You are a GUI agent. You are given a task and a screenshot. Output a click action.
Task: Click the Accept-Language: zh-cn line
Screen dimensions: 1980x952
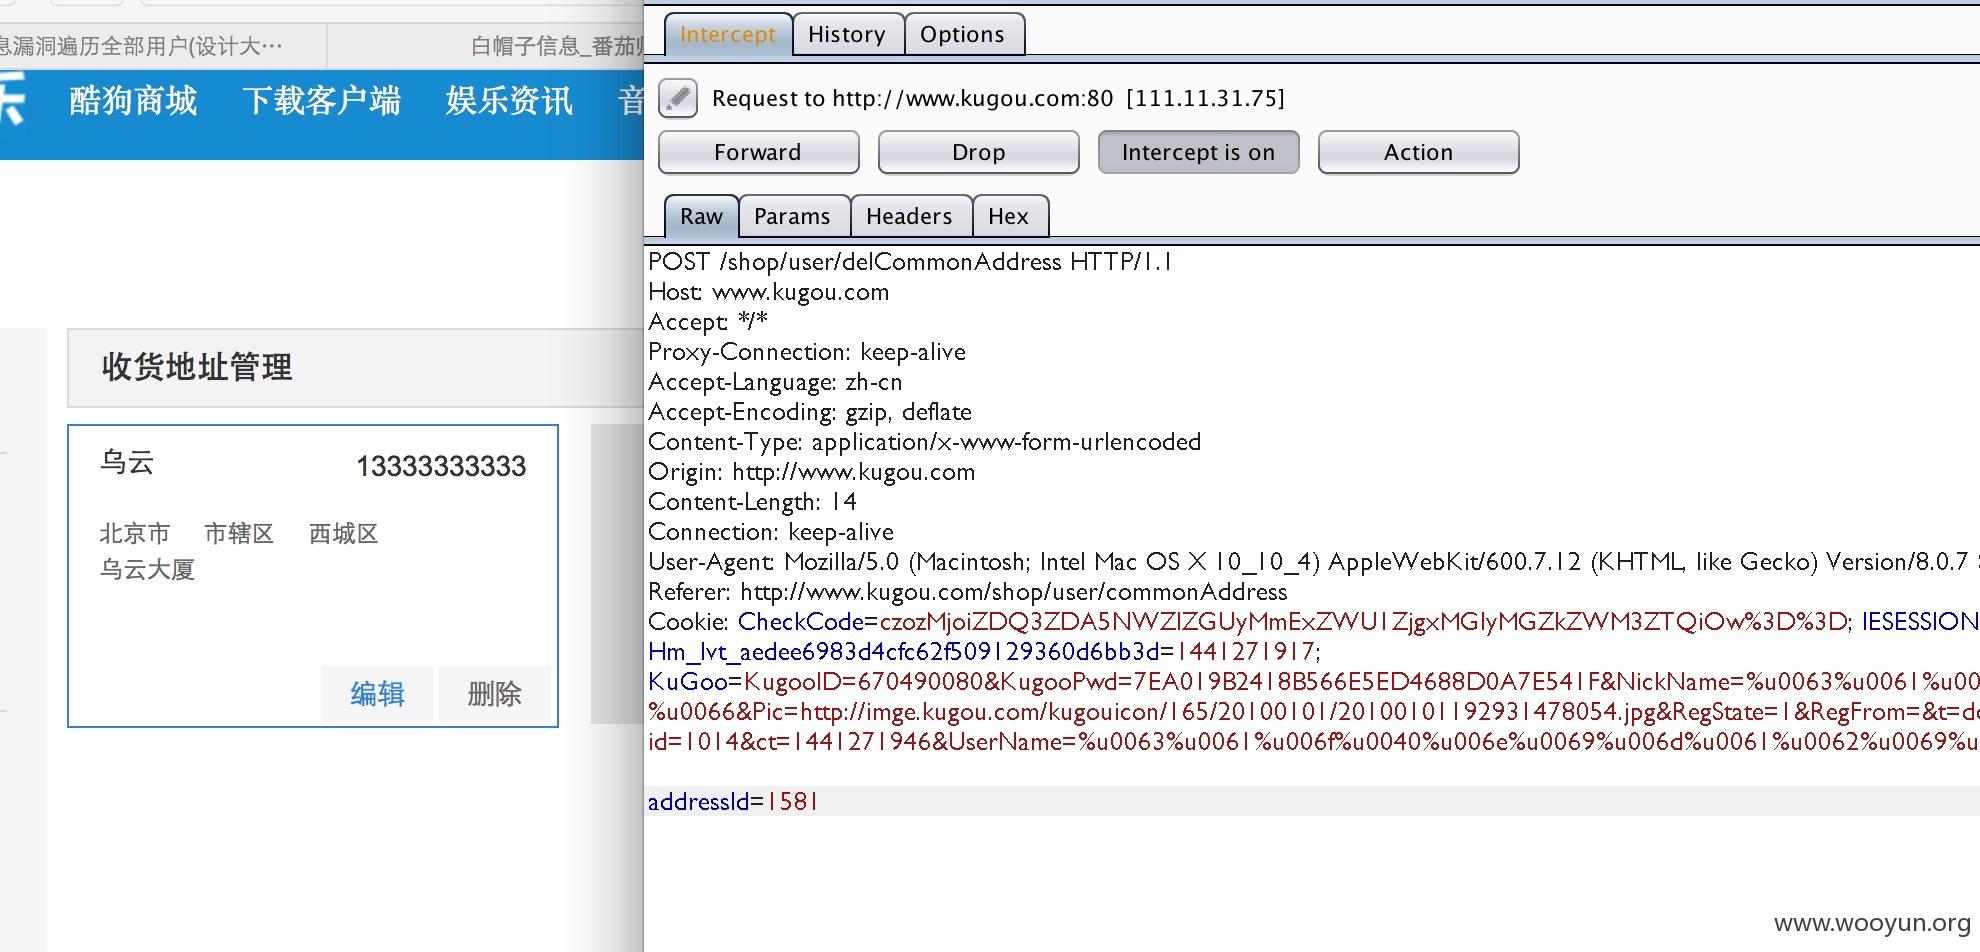pyautogui.click(x=775, y=382)
